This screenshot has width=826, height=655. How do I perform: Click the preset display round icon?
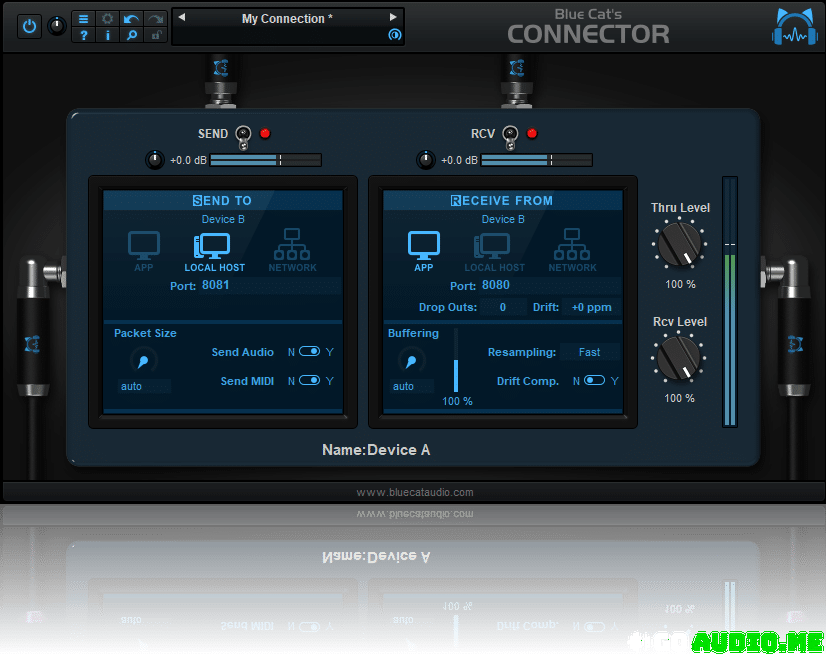click(395, 35)
